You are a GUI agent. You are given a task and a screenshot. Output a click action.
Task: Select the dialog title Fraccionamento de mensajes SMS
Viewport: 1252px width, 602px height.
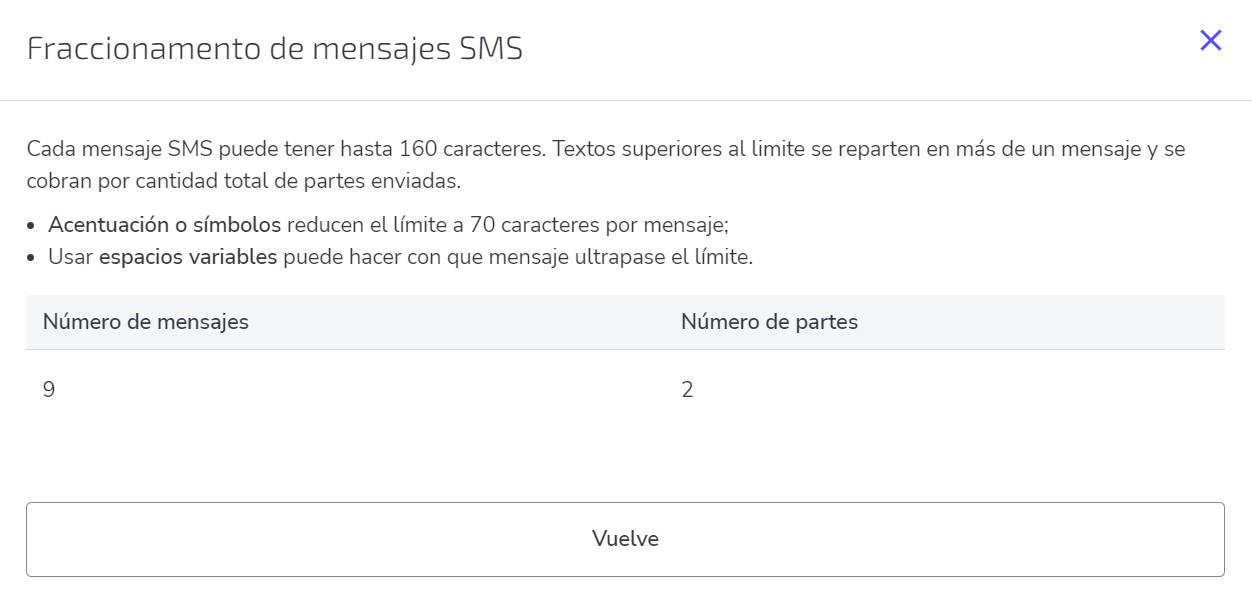[276, 46]
